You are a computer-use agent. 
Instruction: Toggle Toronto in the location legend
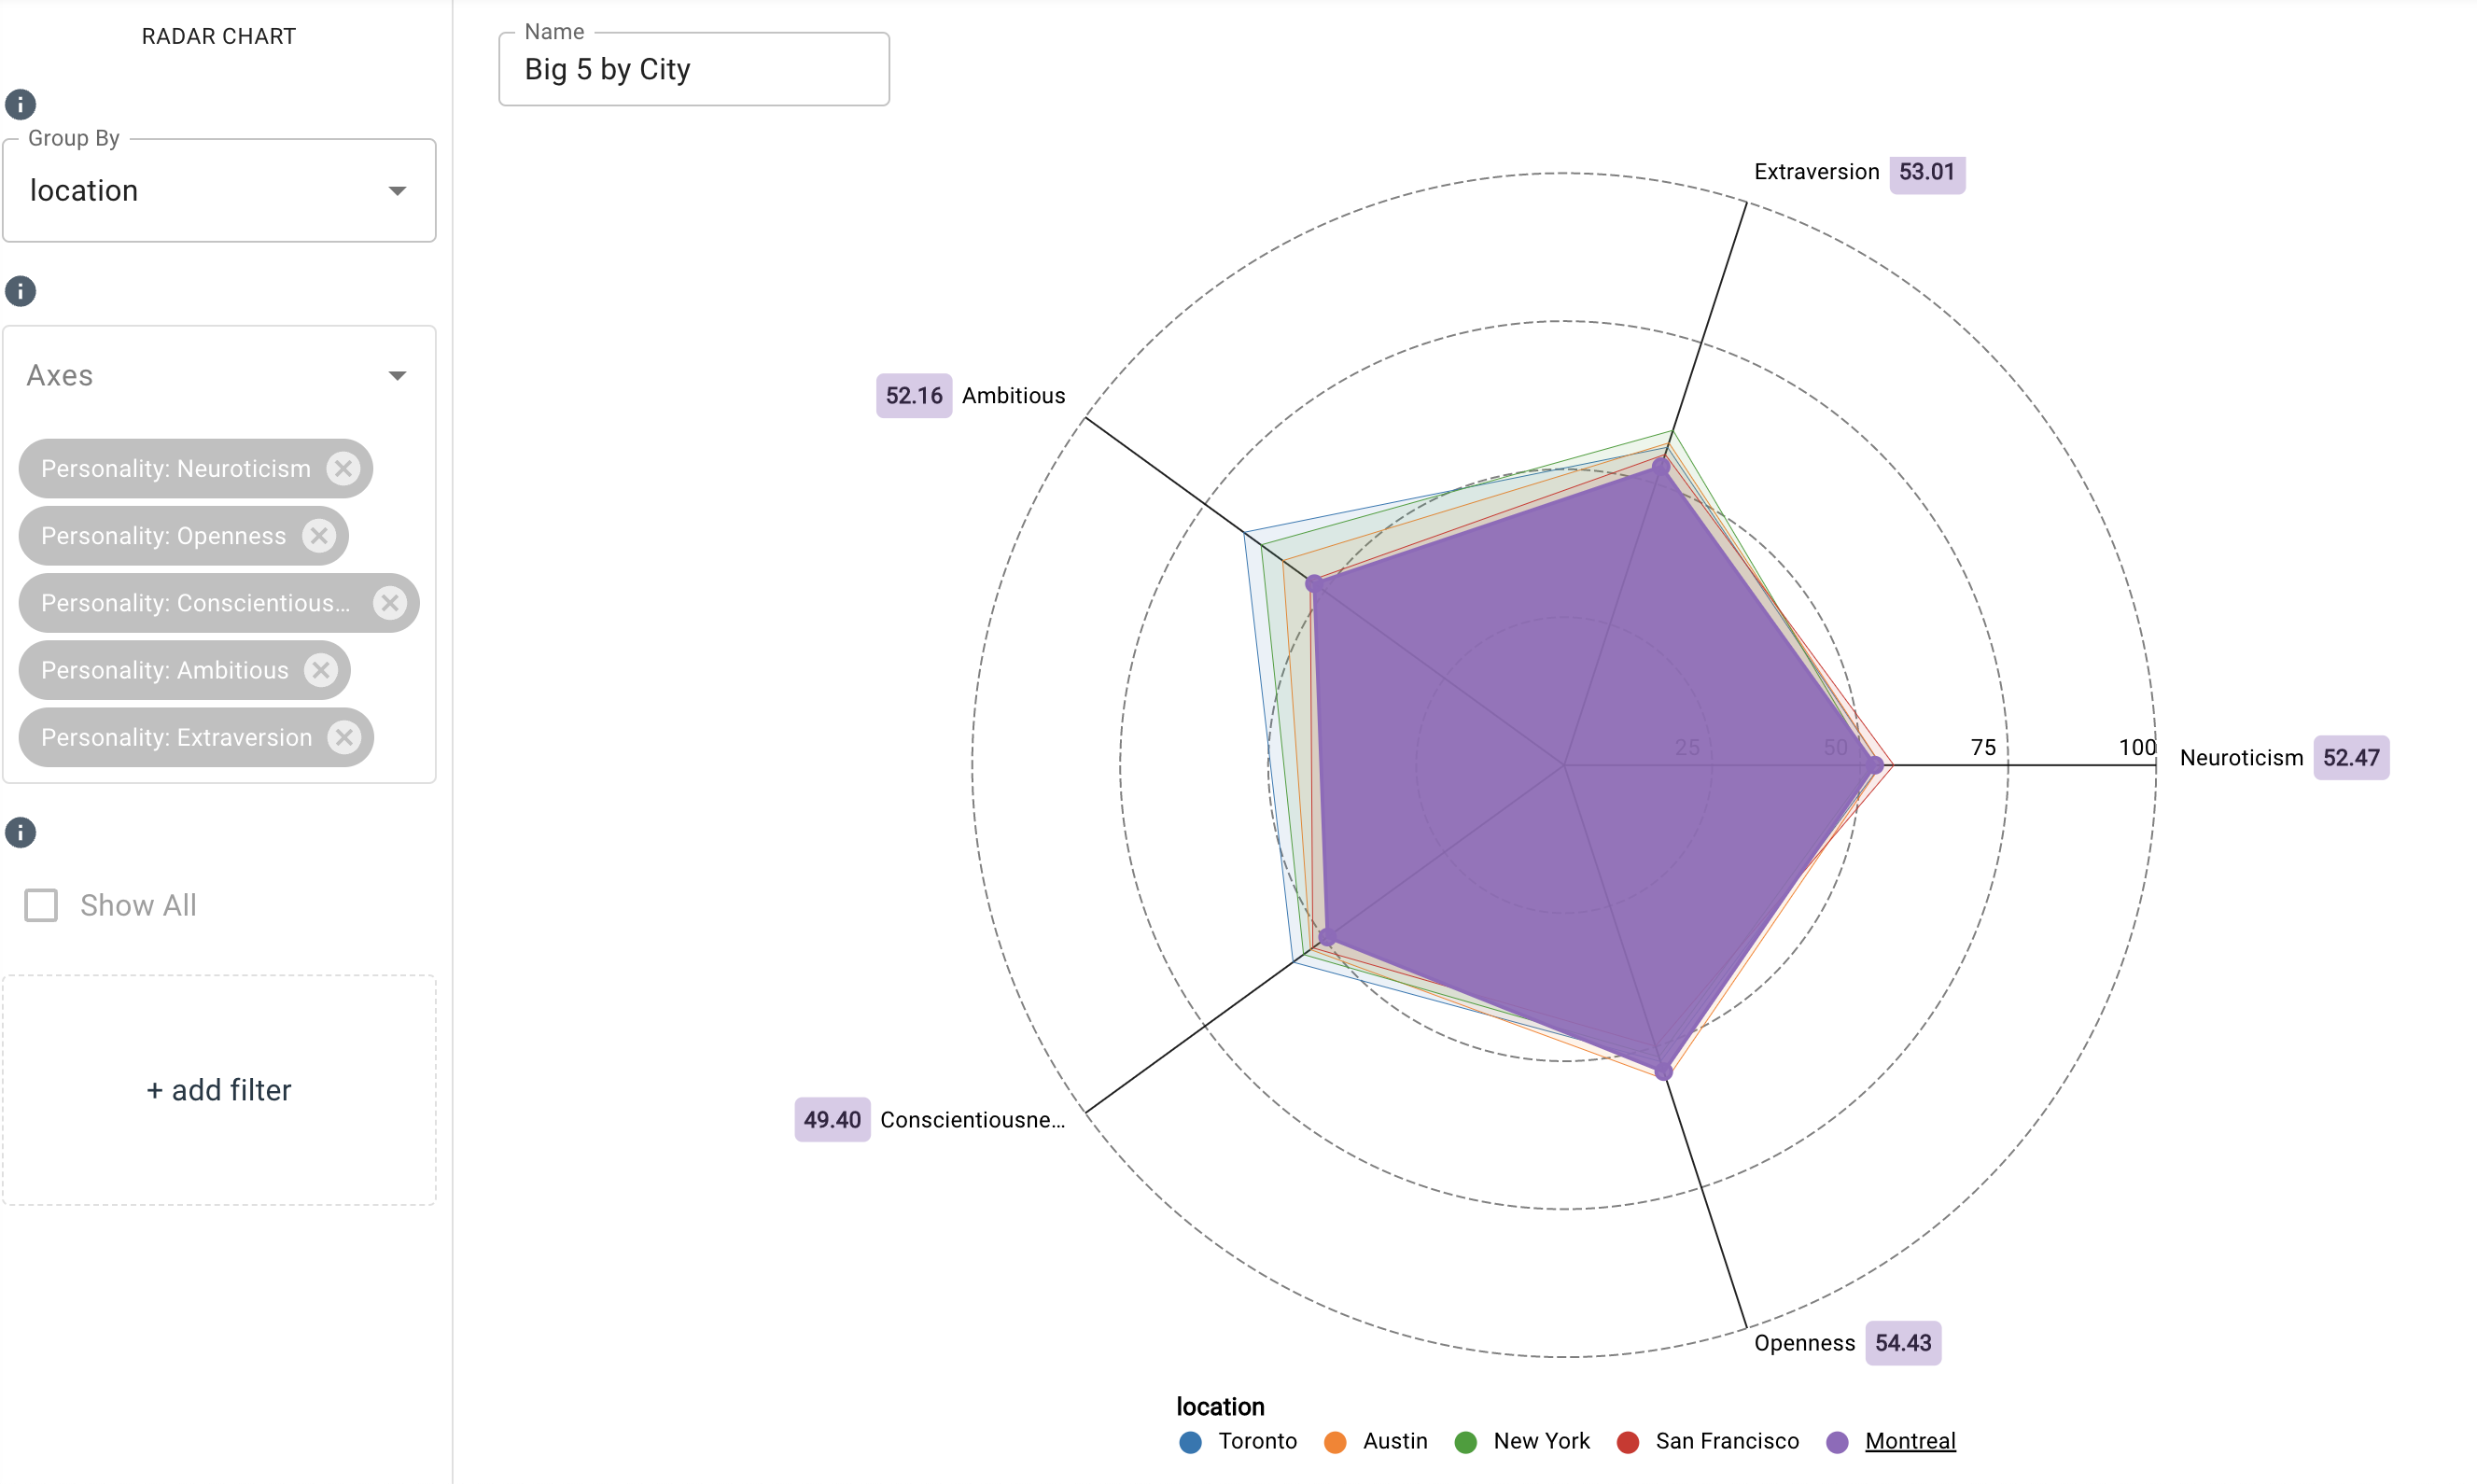coord(1256,1441)
